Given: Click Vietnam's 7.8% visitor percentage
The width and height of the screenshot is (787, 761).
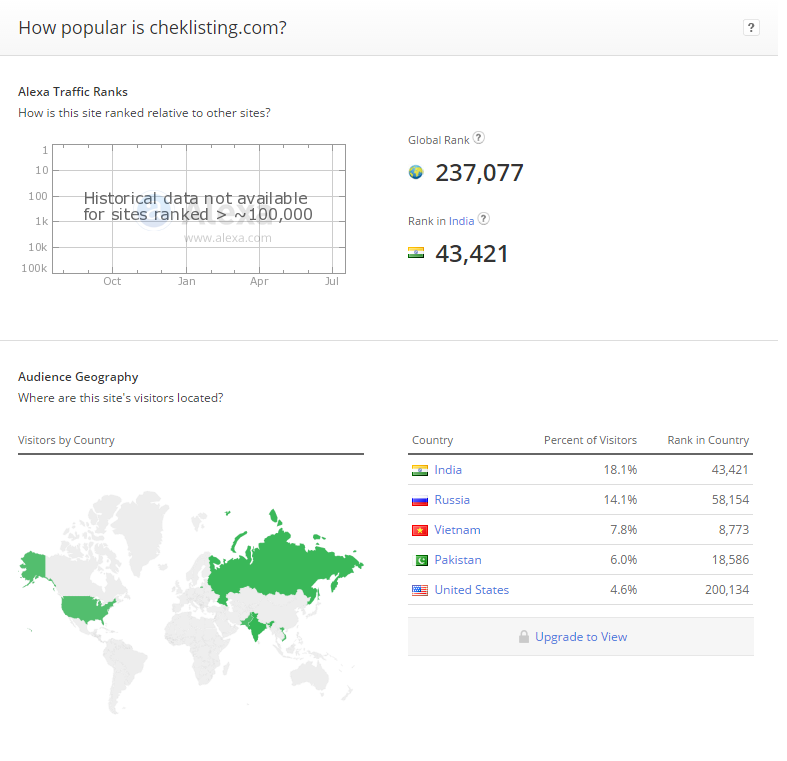Looking at the screenshot, I should [x=623, y=530].
